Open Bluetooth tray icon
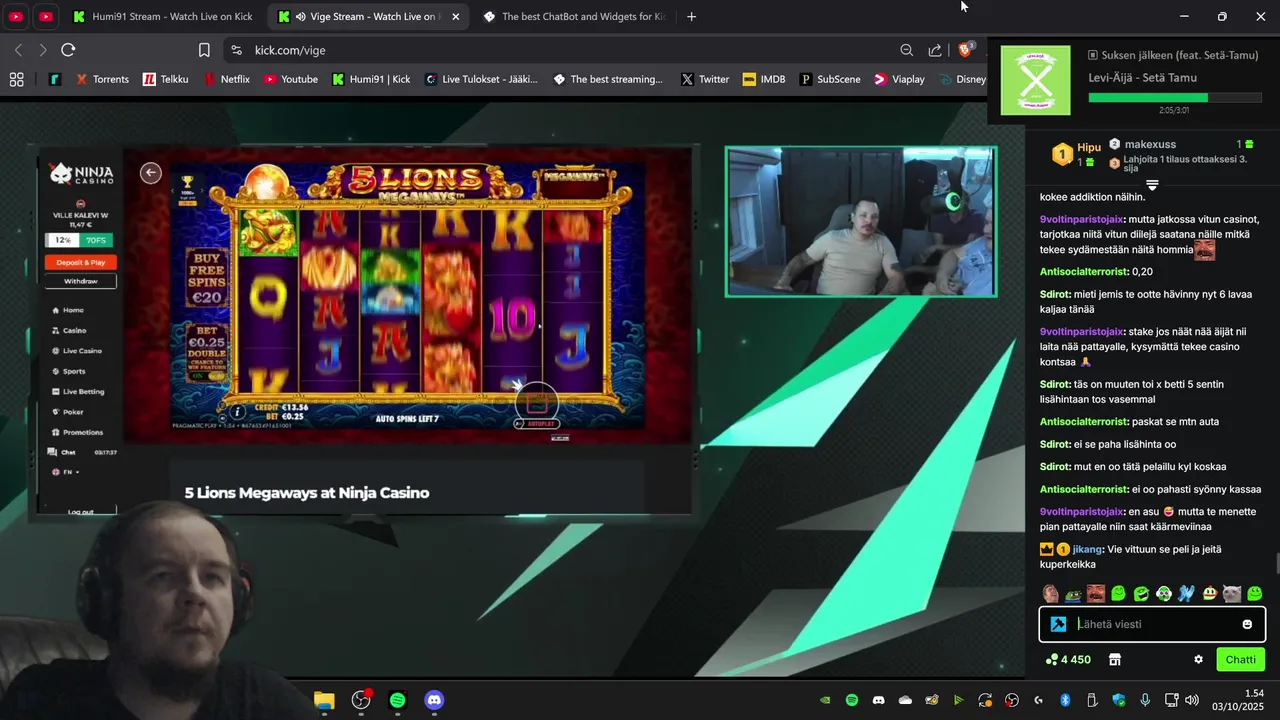The height and width of the screenshot is (720, 1280). pos(1065,700)
